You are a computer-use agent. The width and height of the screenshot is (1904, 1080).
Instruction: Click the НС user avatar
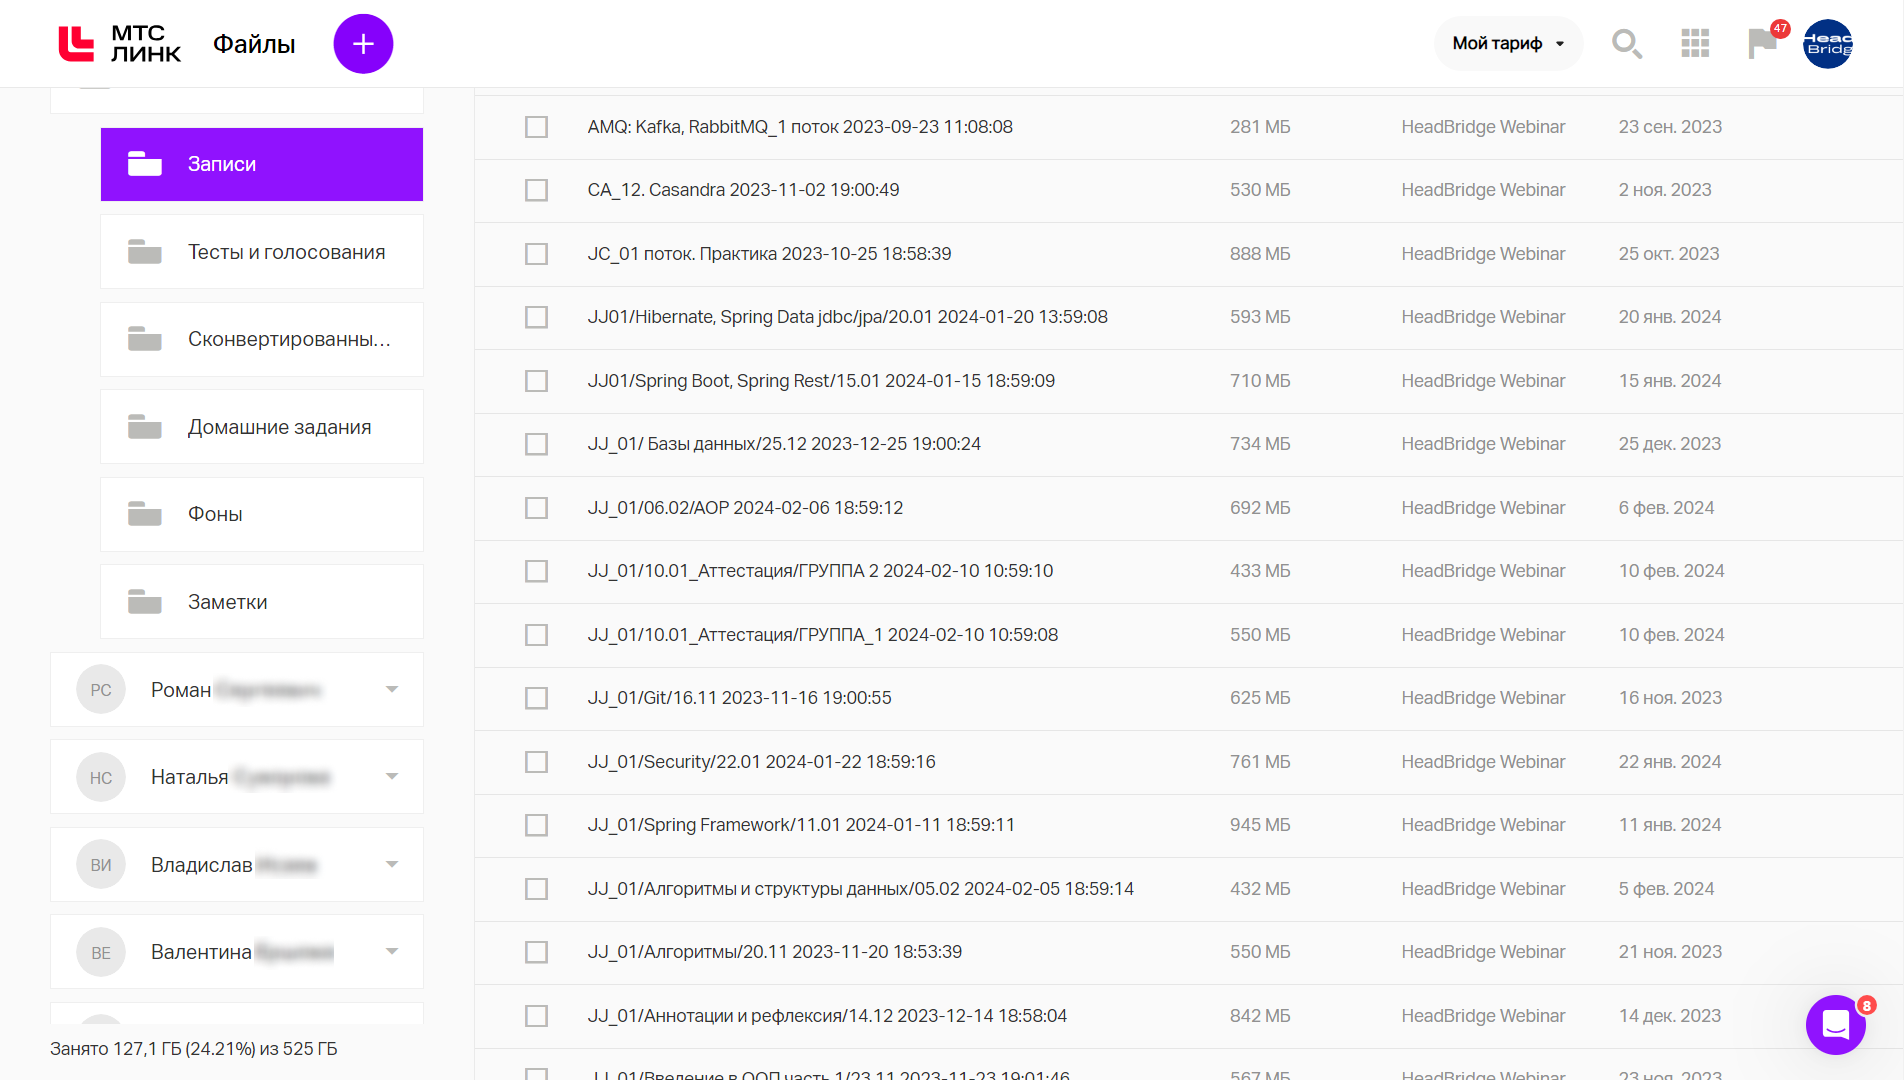coord(101,777)
